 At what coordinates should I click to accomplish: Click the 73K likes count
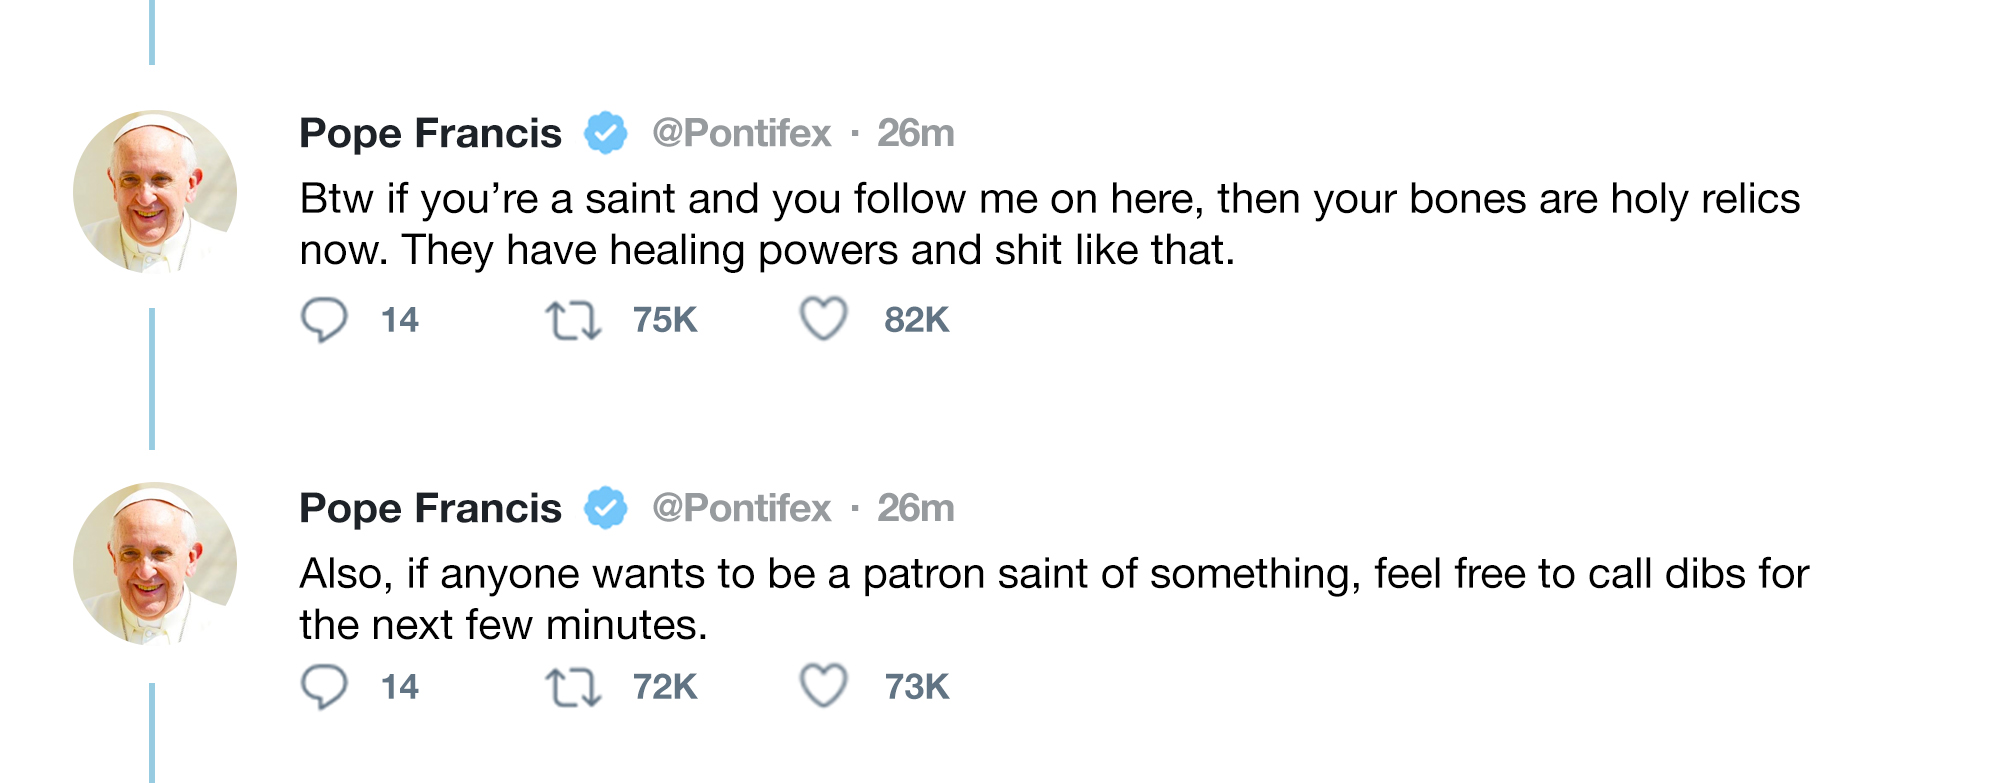[x=916, y=687]
